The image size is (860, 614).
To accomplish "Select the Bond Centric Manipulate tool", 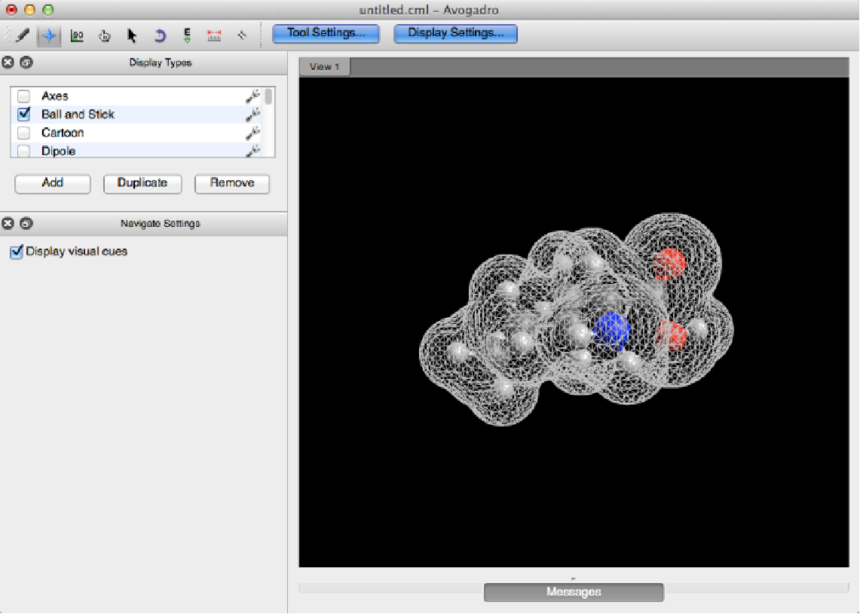I will [x=77, y=35].
